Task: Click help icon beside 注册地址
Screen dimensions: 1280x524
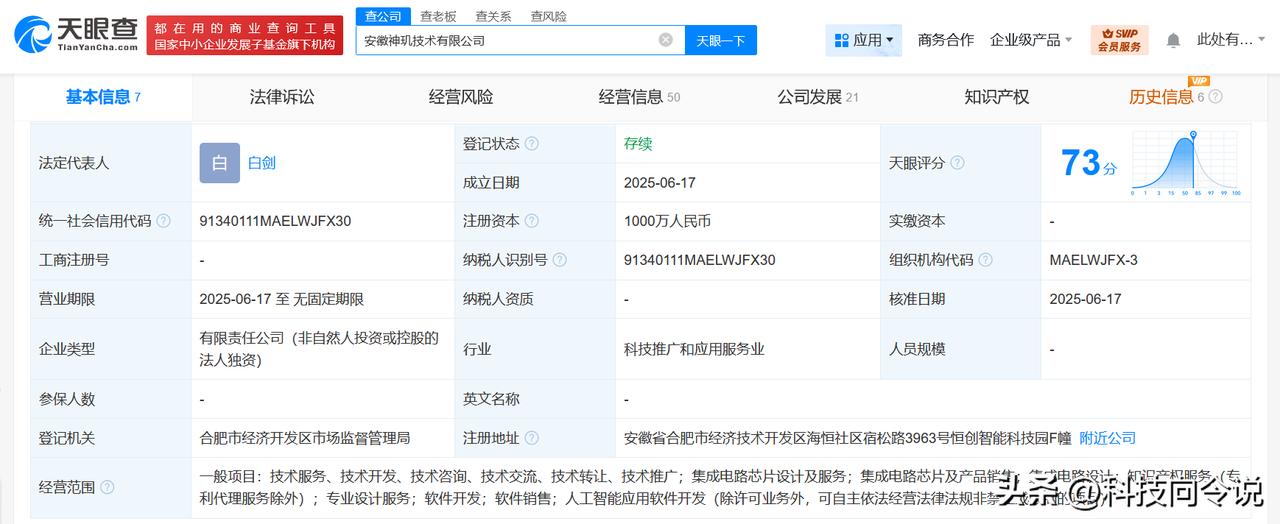Action: point(532,438)
